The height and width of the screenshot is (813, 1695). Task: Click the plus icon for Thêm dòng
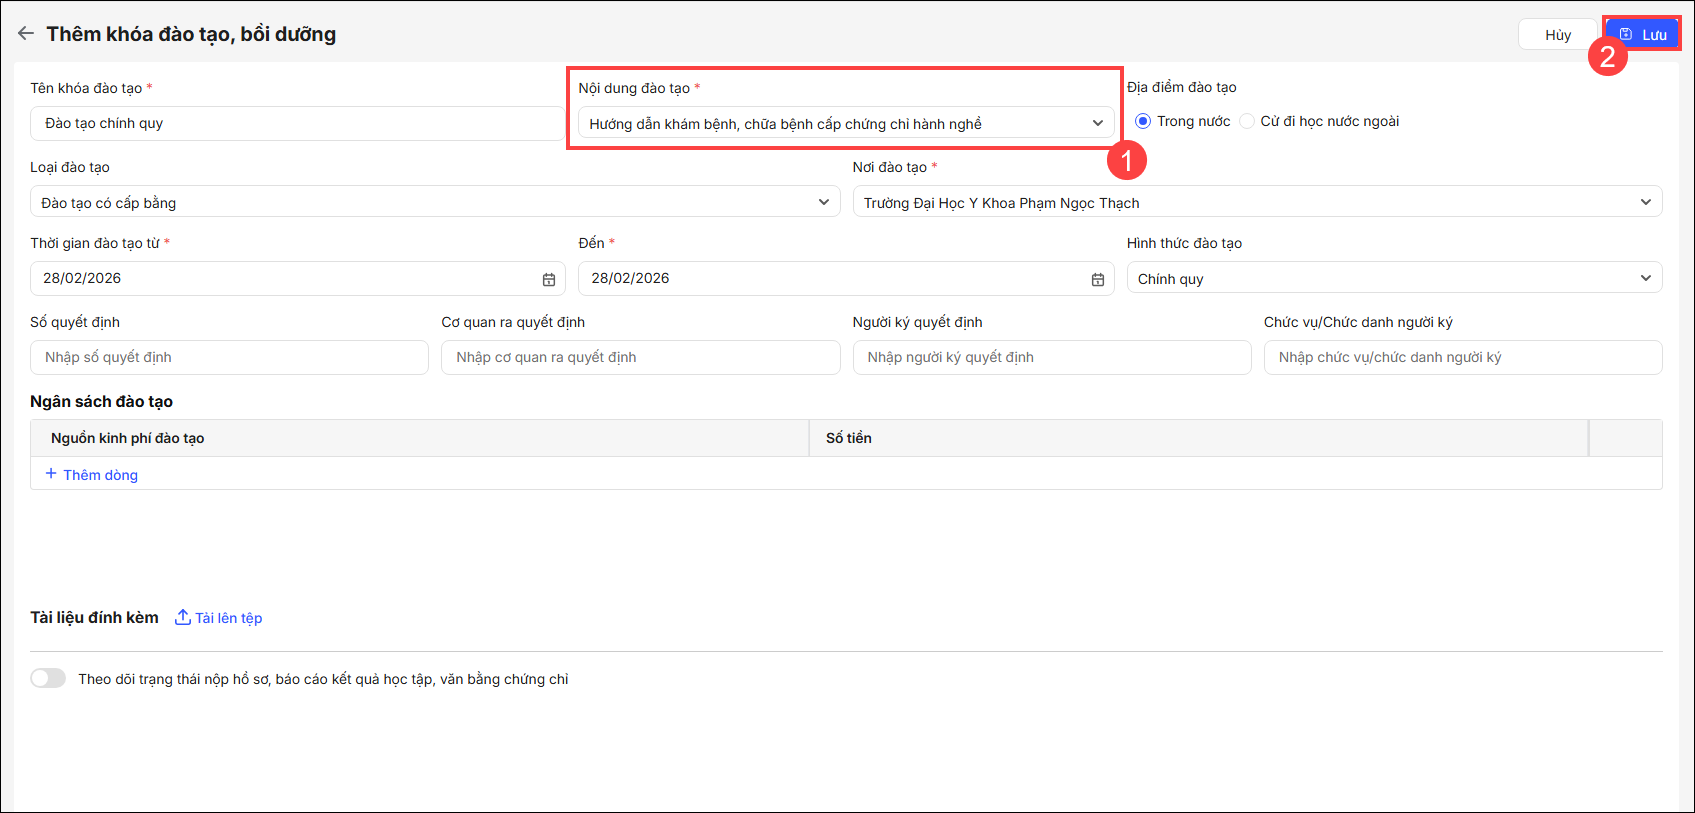51,473
